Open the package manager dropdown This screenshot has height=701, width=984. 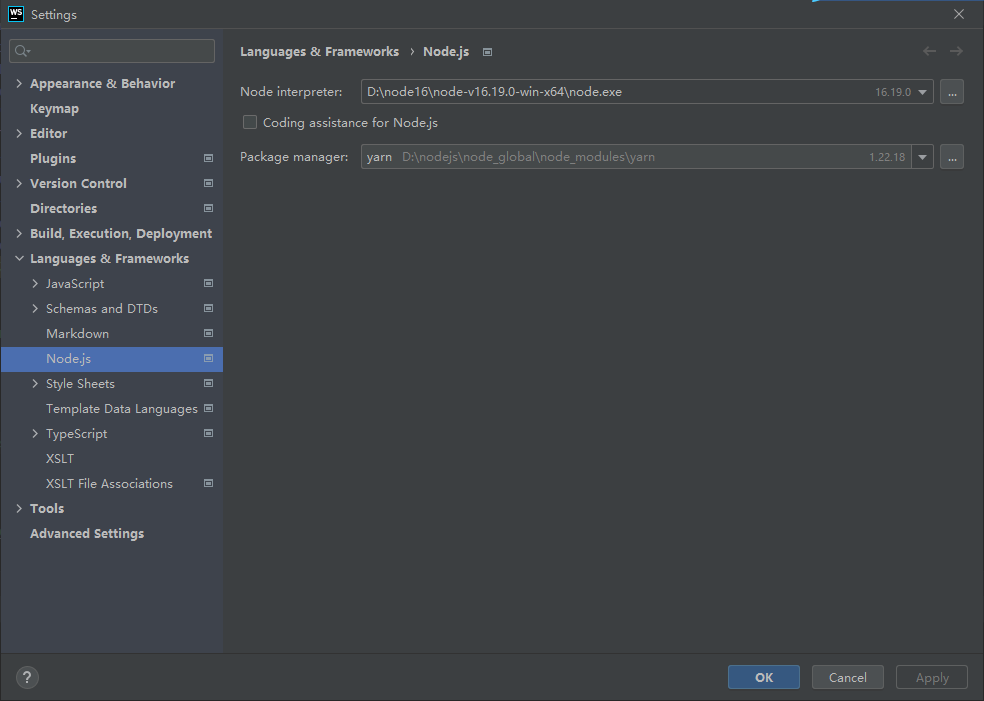[x=922, y=156]
